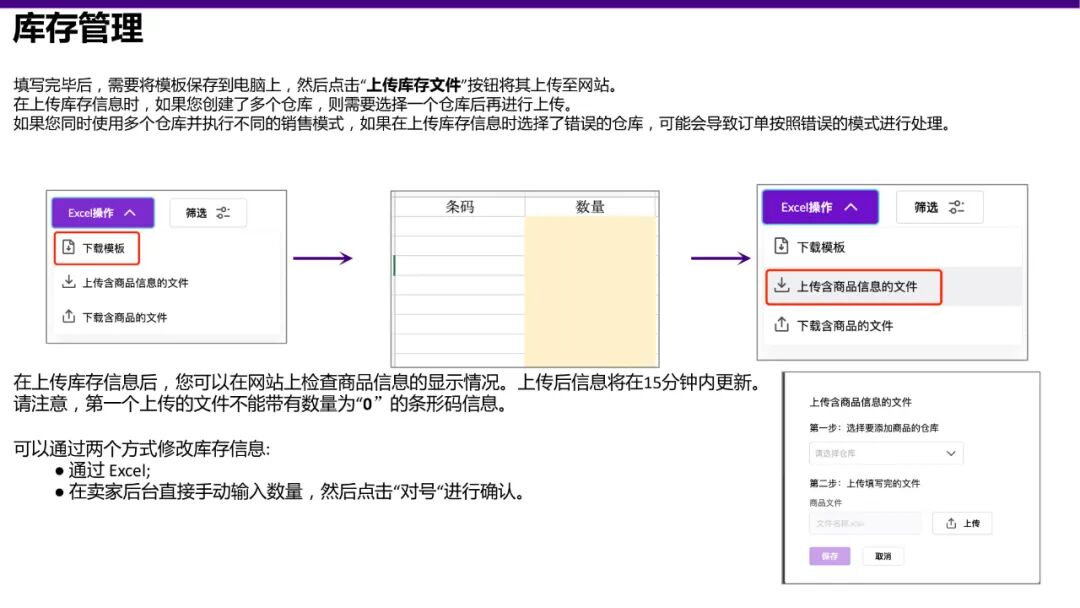1080x608 pixels.
Task: Click the filter sliders icon next to left 筛选
Action: (x=224, y=213)
